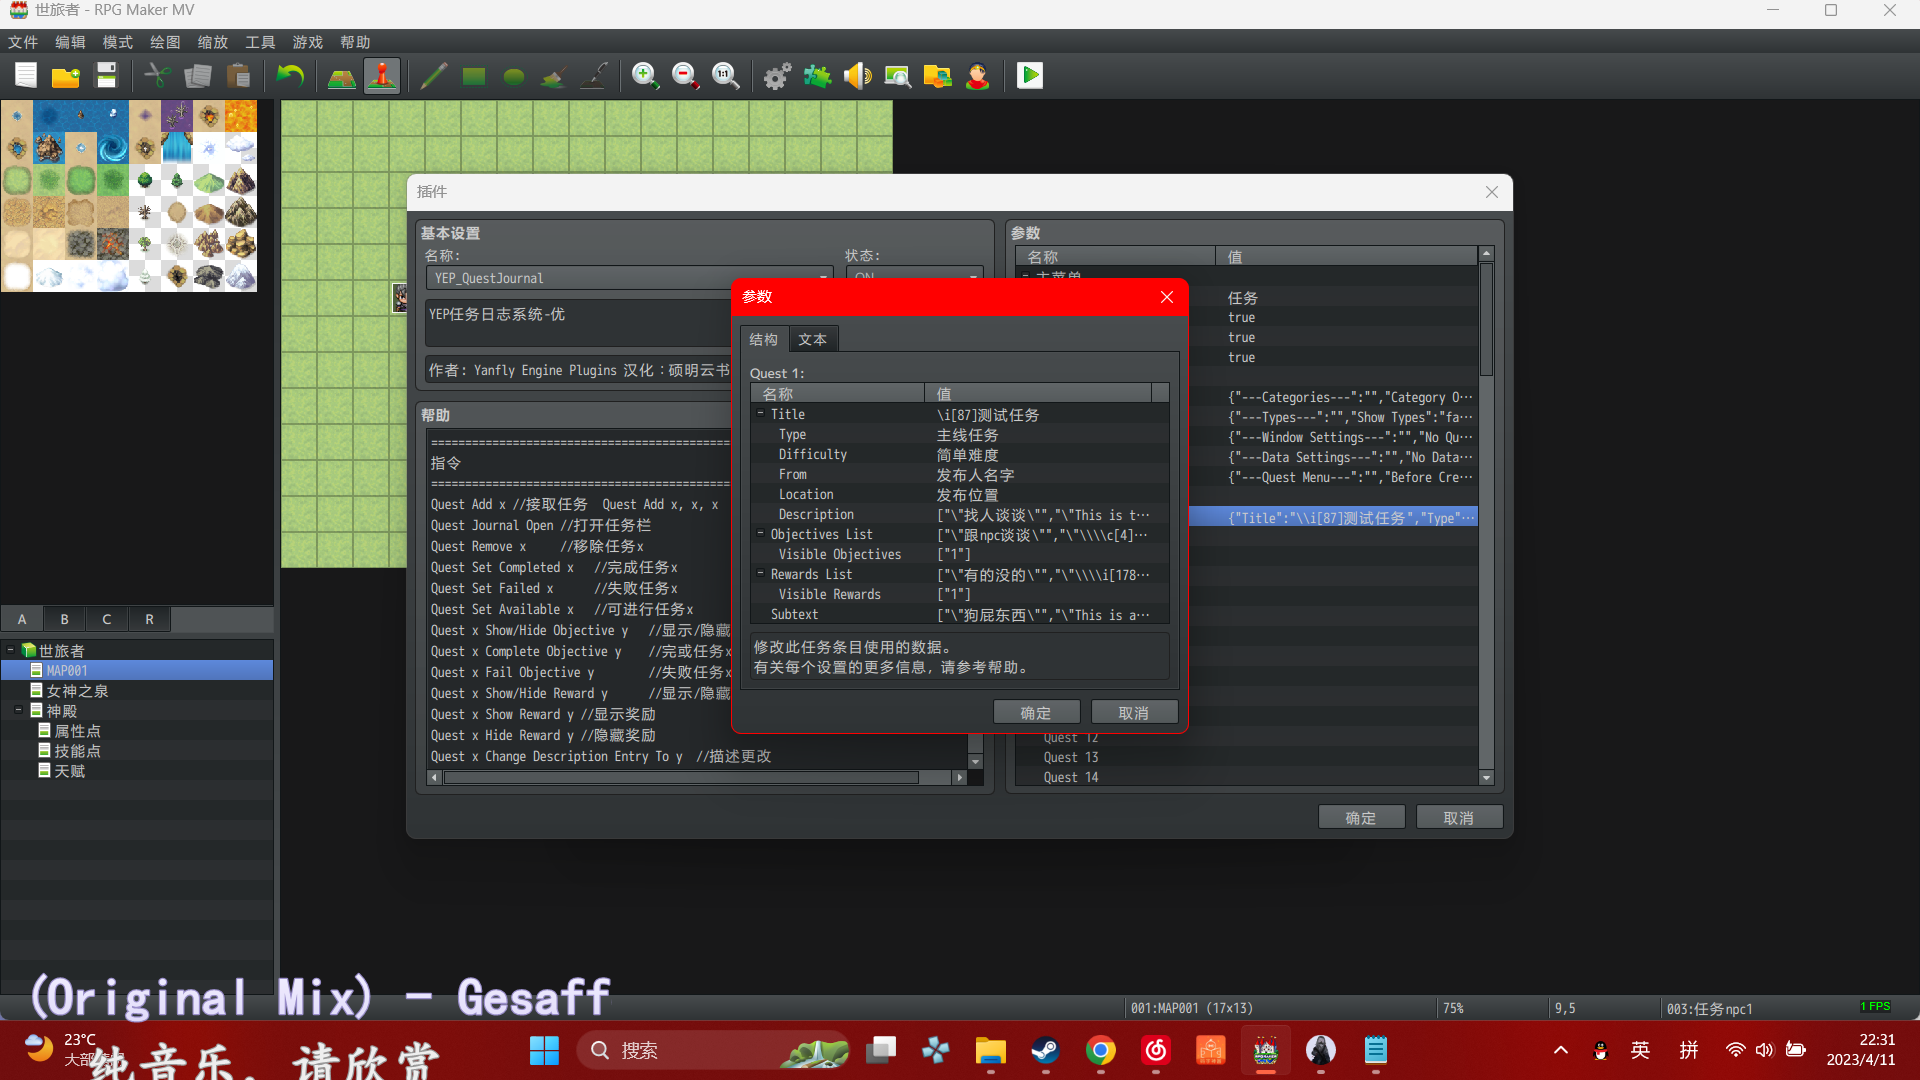The width and height of the screenshot is (1920, 1080).
Task: Cancel the red 参数 dialog with 取消
Action: coord(1133,712)
